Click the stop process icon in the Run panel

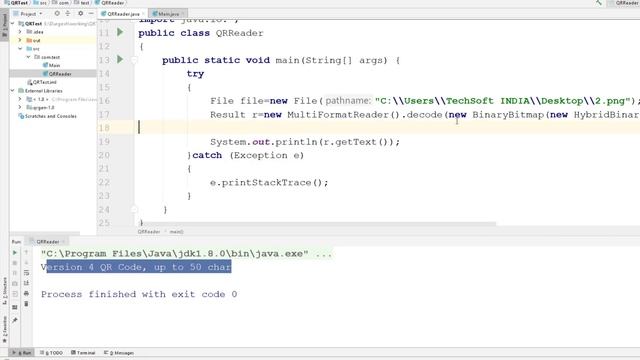[x=15, y=263]
